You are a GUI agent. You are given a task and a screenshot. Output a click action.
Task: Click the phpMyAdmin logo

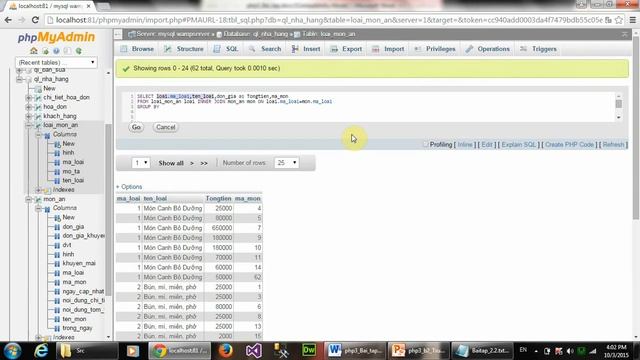click(x=56, y=37)
